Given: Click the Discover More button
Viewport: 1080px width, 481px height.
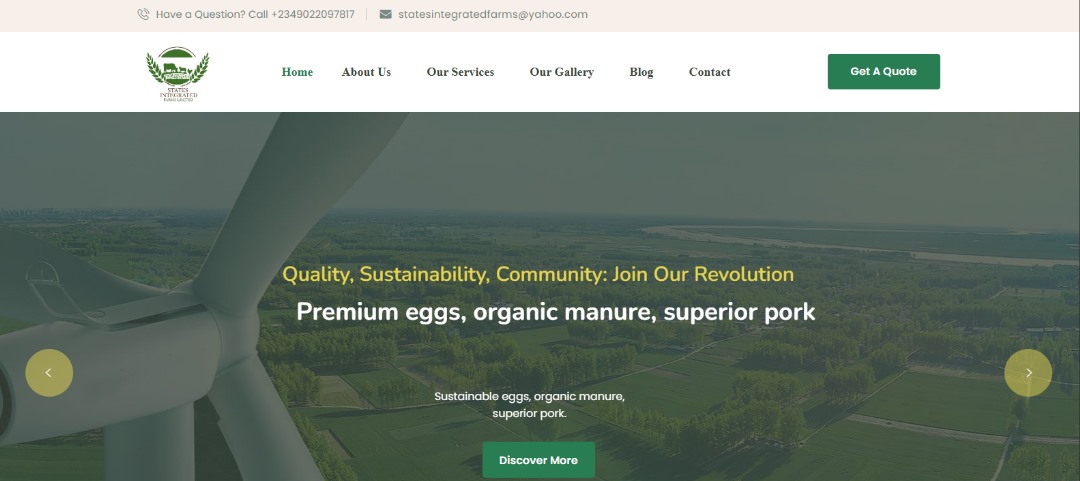Looking at the screenshot, I should click(x=539, y=460).
